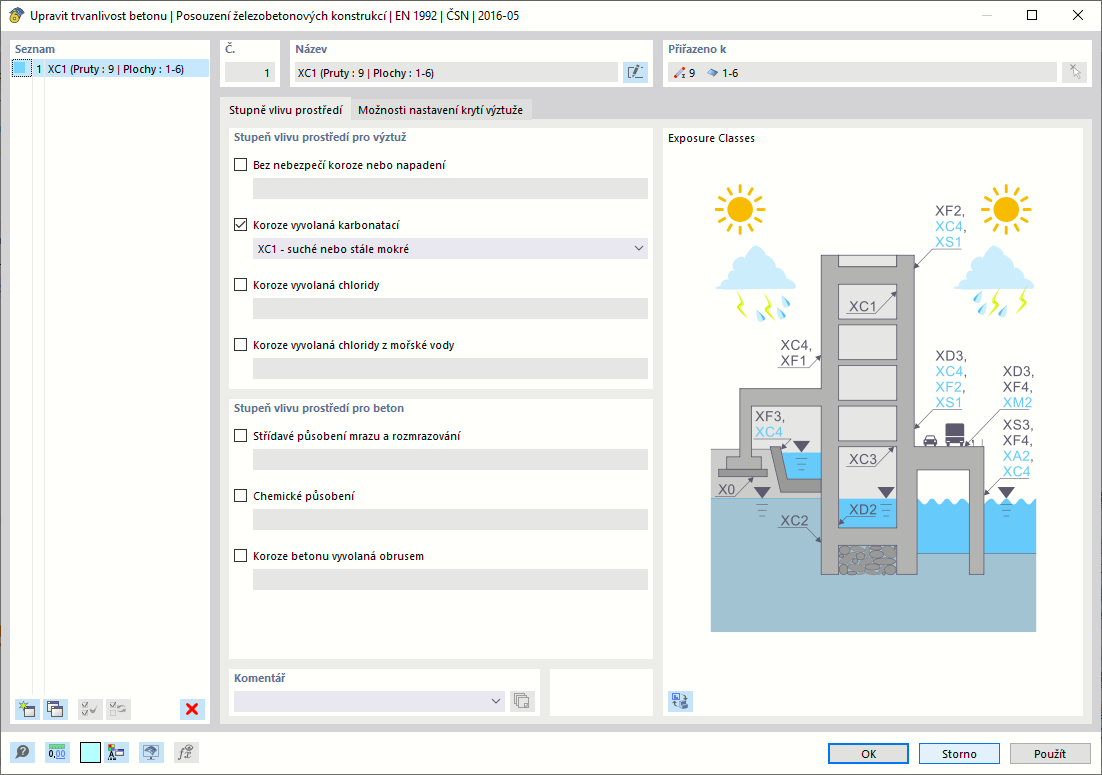Click the Název text field
Image resolution: width=1102 pixels, height=775 pixels.
coord(455,72)
